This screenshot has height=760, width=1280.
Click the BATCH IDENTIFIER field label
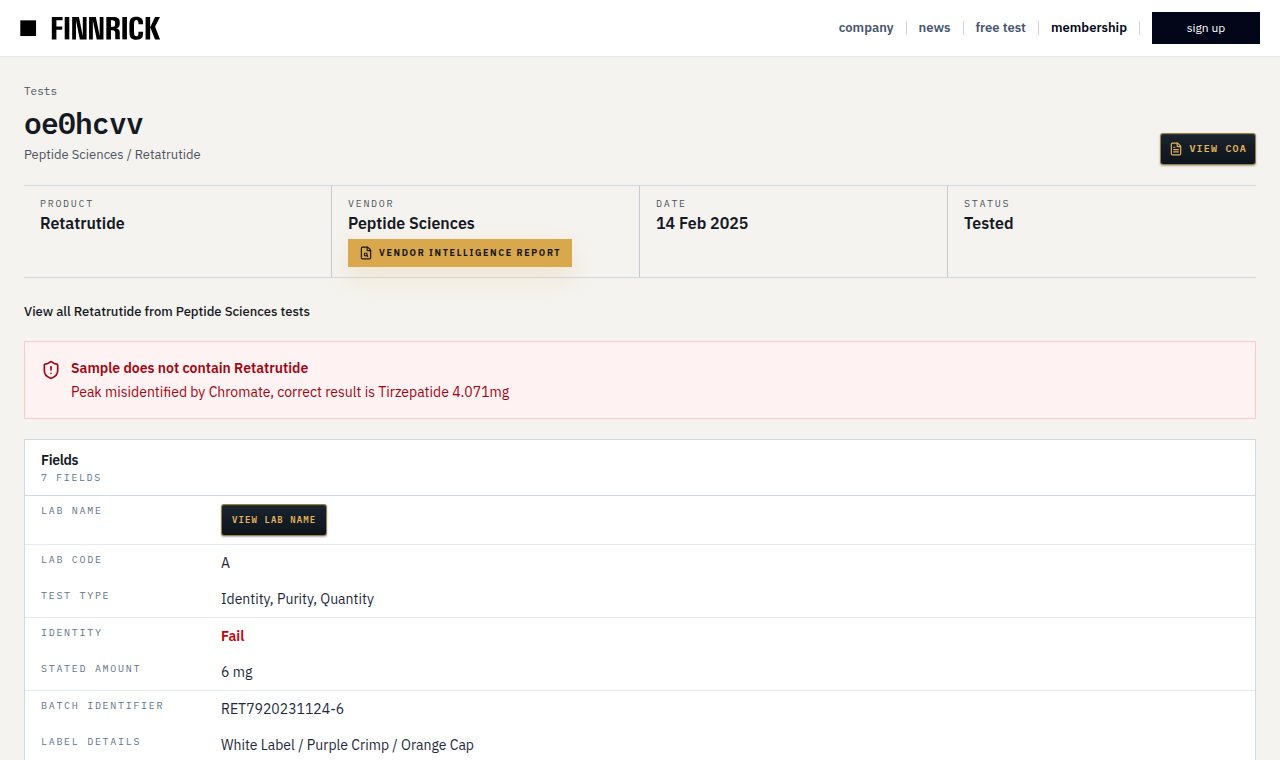pyautogui.click(x=102, y=706)
